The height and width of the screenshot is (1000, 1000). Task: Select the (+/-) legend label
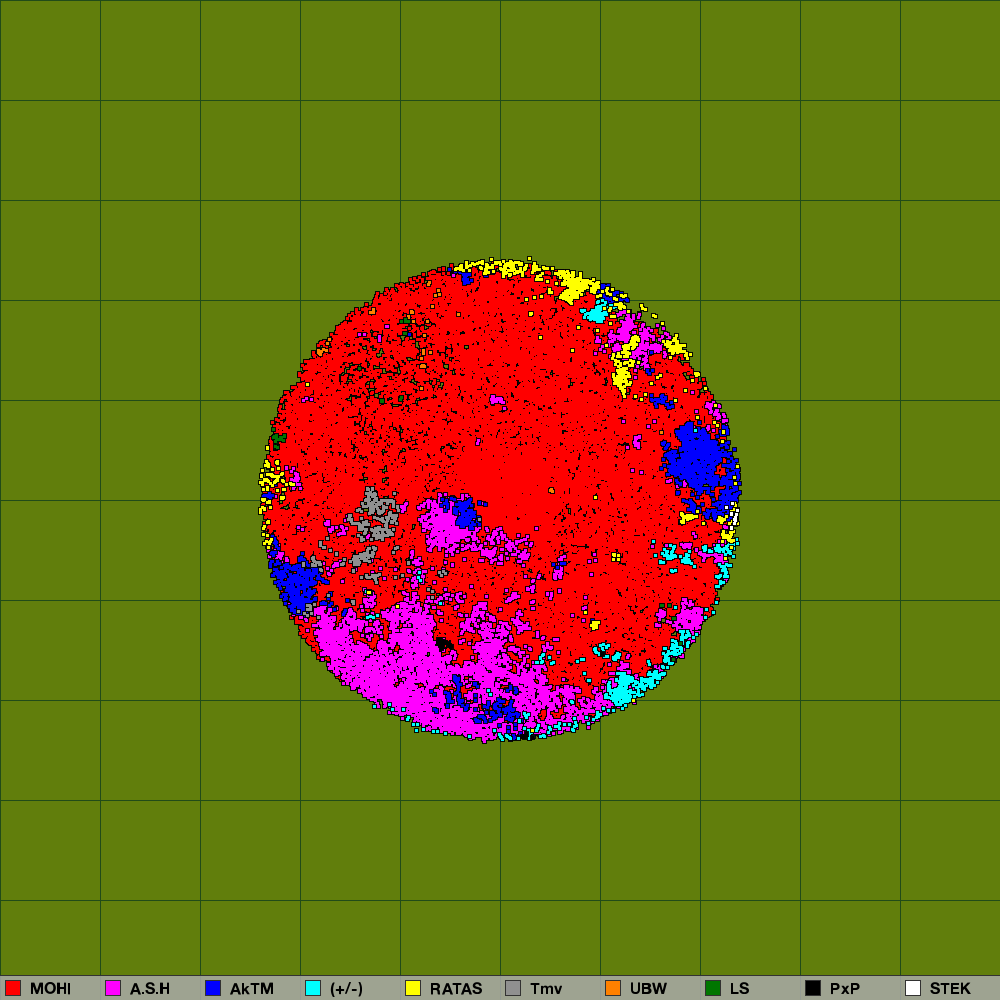point(346,989)
